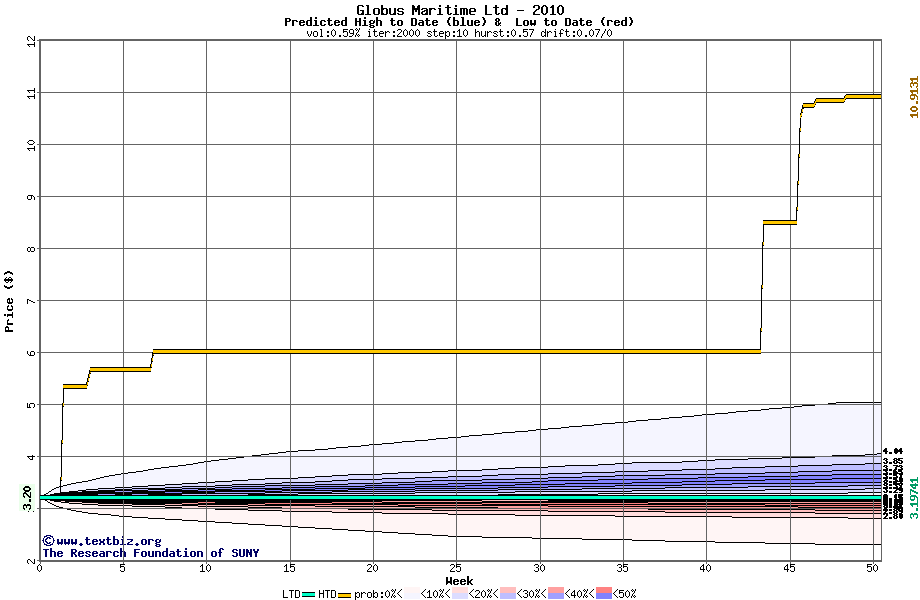Select the 10% to 20% probability swatch

pos(460,593)
